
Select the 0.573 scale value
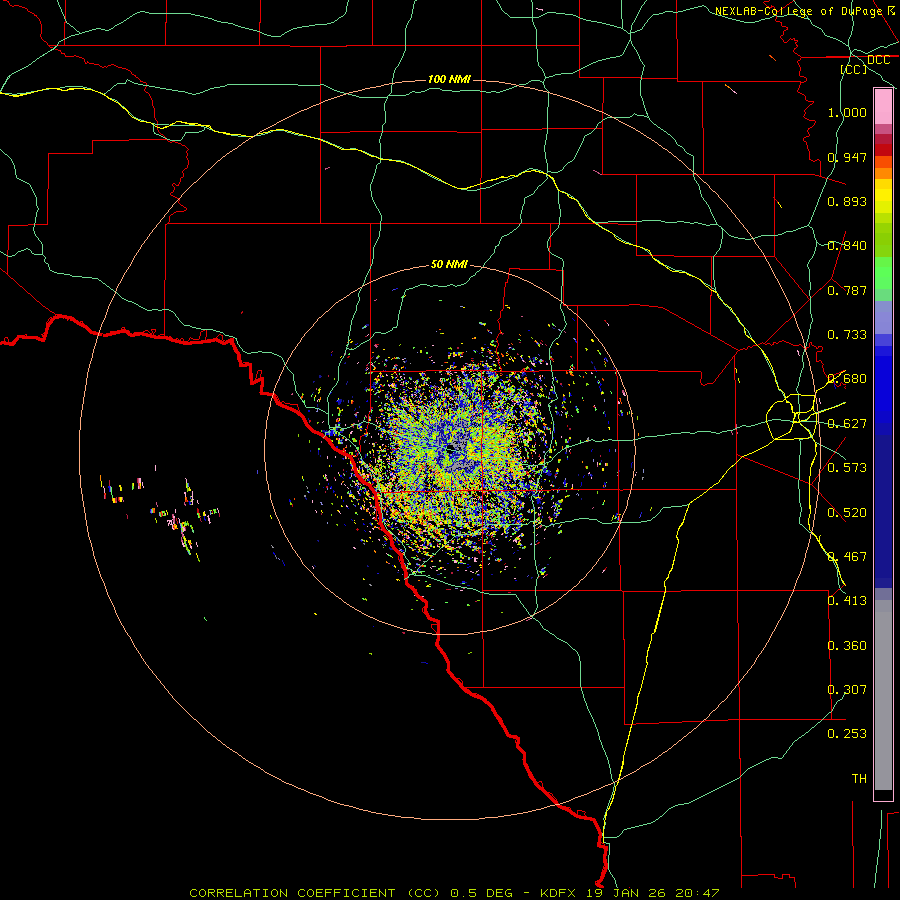pyautogui.click(x=847, y=468)
